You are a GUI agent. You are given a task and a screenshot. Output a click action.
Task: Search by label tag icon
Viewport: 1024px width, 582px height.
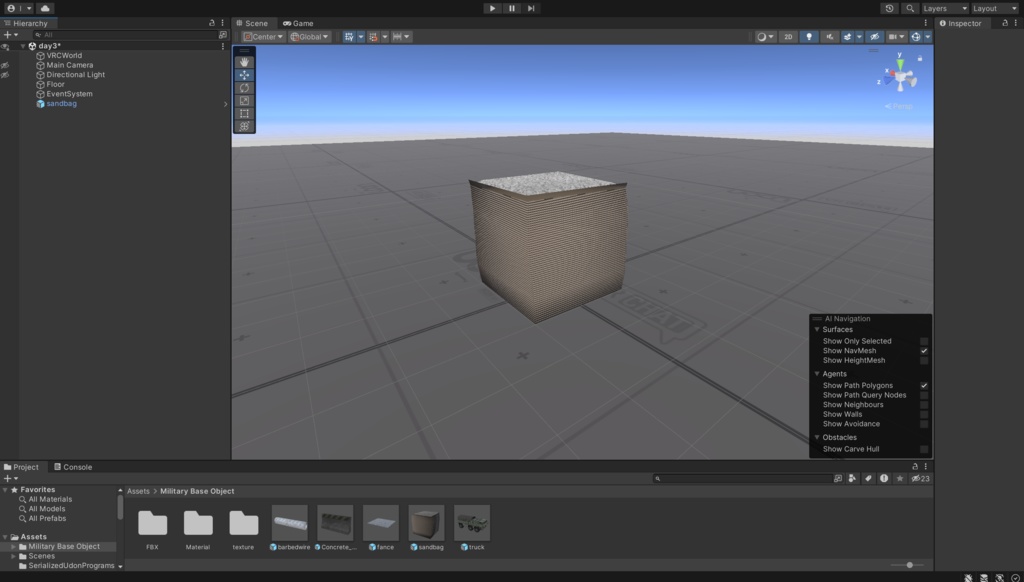(868, 479)
